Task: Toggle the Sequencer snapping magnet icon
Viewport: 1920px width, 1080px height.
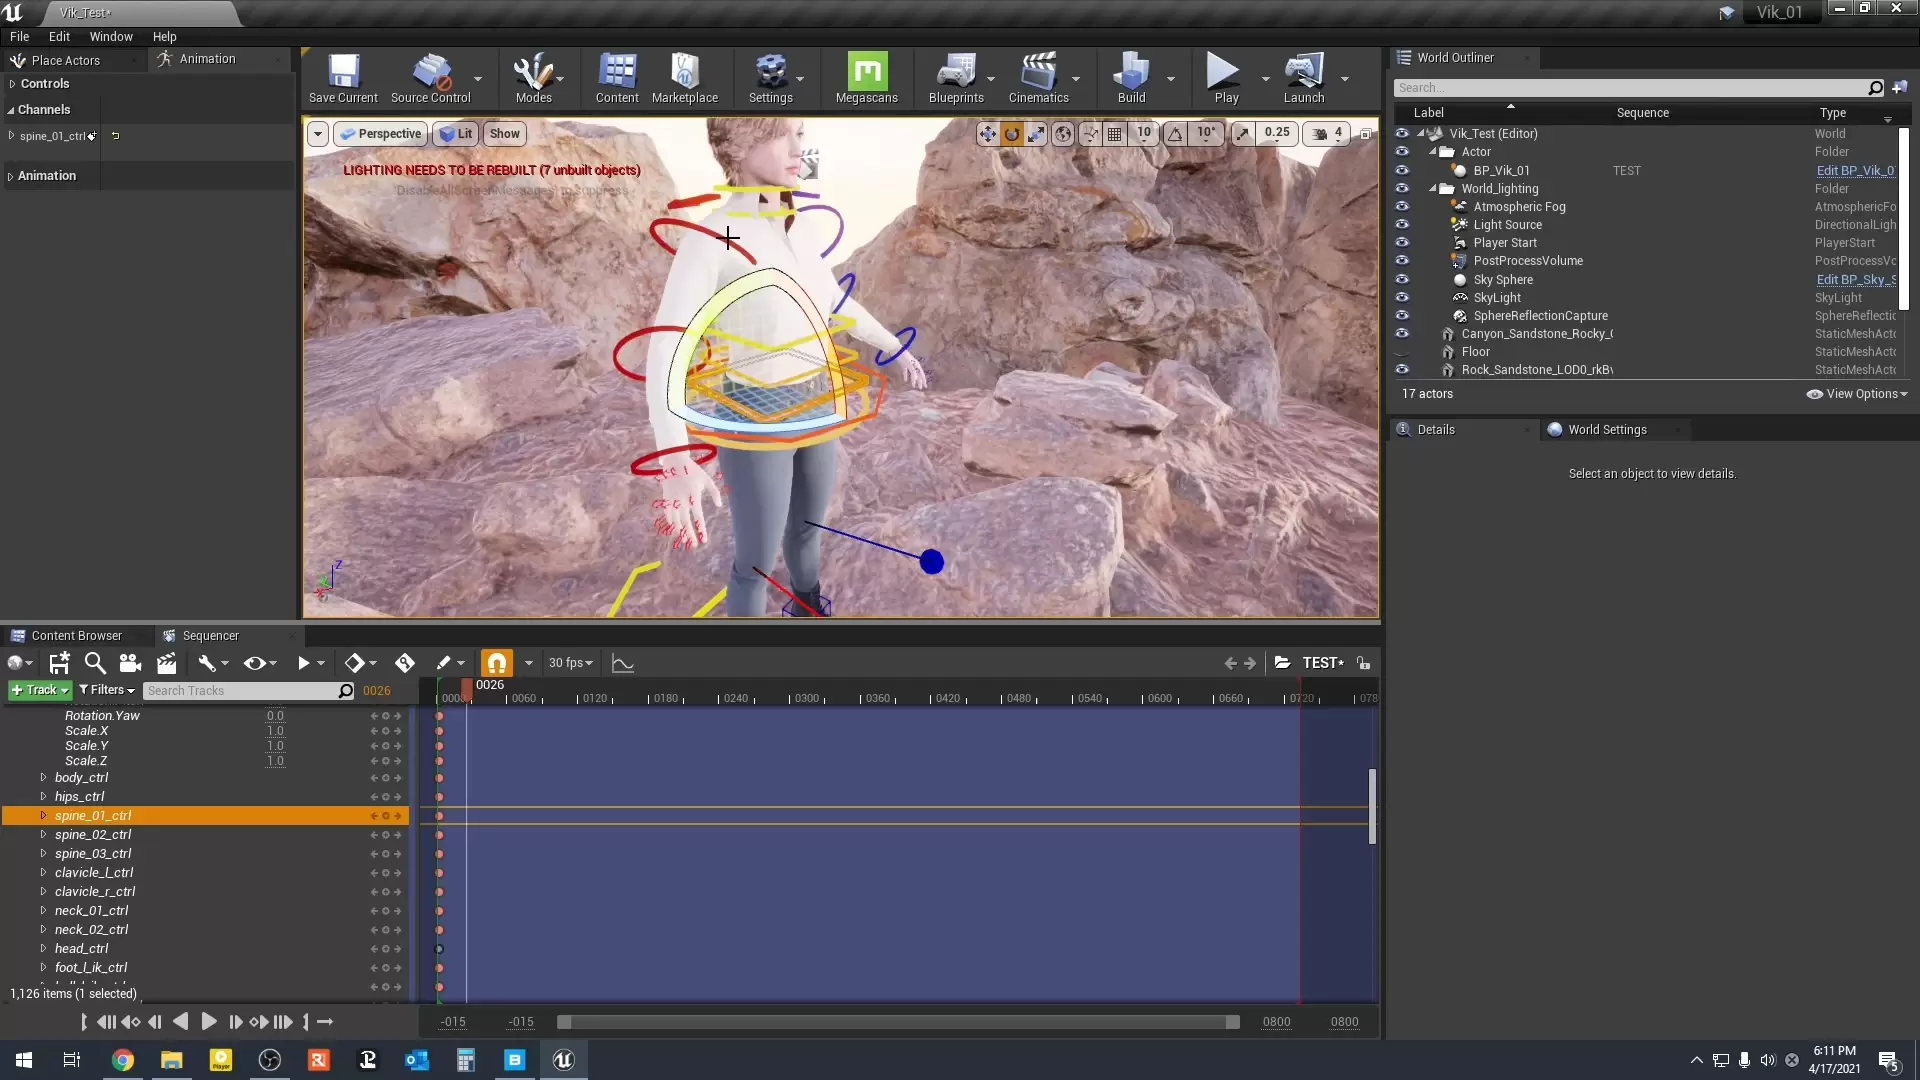Action: [496, 663]
